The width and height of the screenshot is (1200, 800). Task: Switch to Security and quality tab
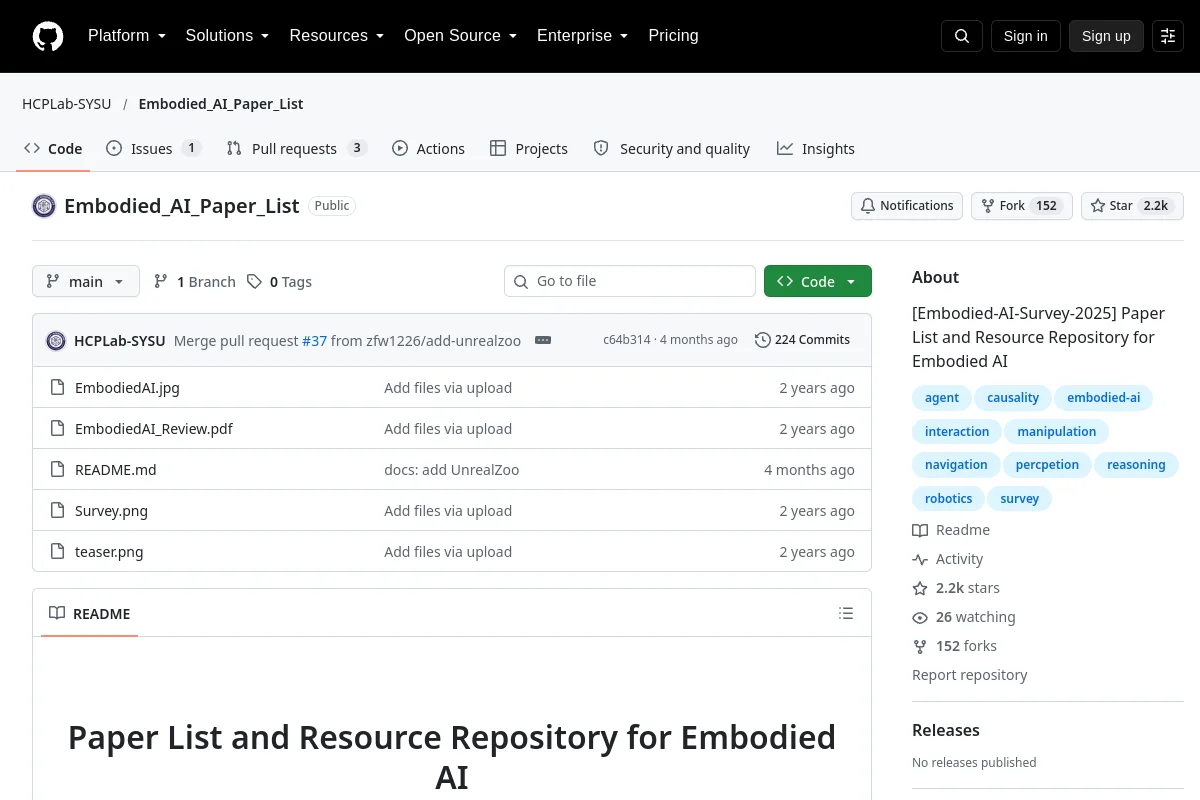[672, 149]
